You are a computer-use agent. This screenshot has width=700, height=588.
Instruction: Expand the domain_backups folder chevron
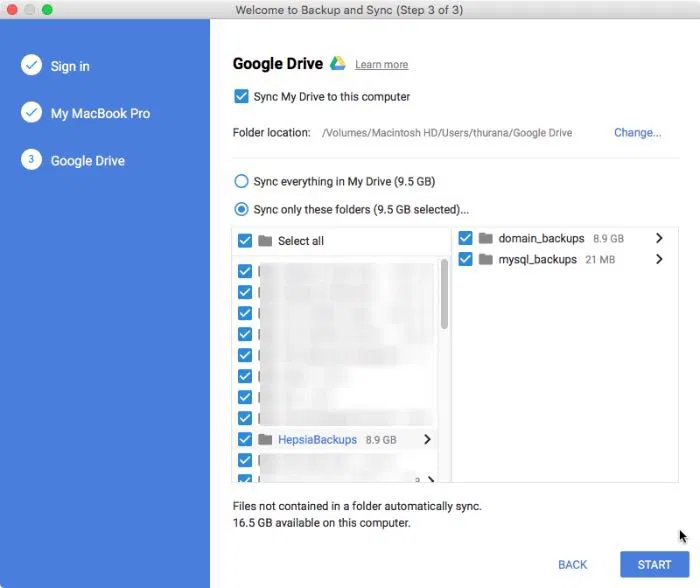(x=659, y=239)
